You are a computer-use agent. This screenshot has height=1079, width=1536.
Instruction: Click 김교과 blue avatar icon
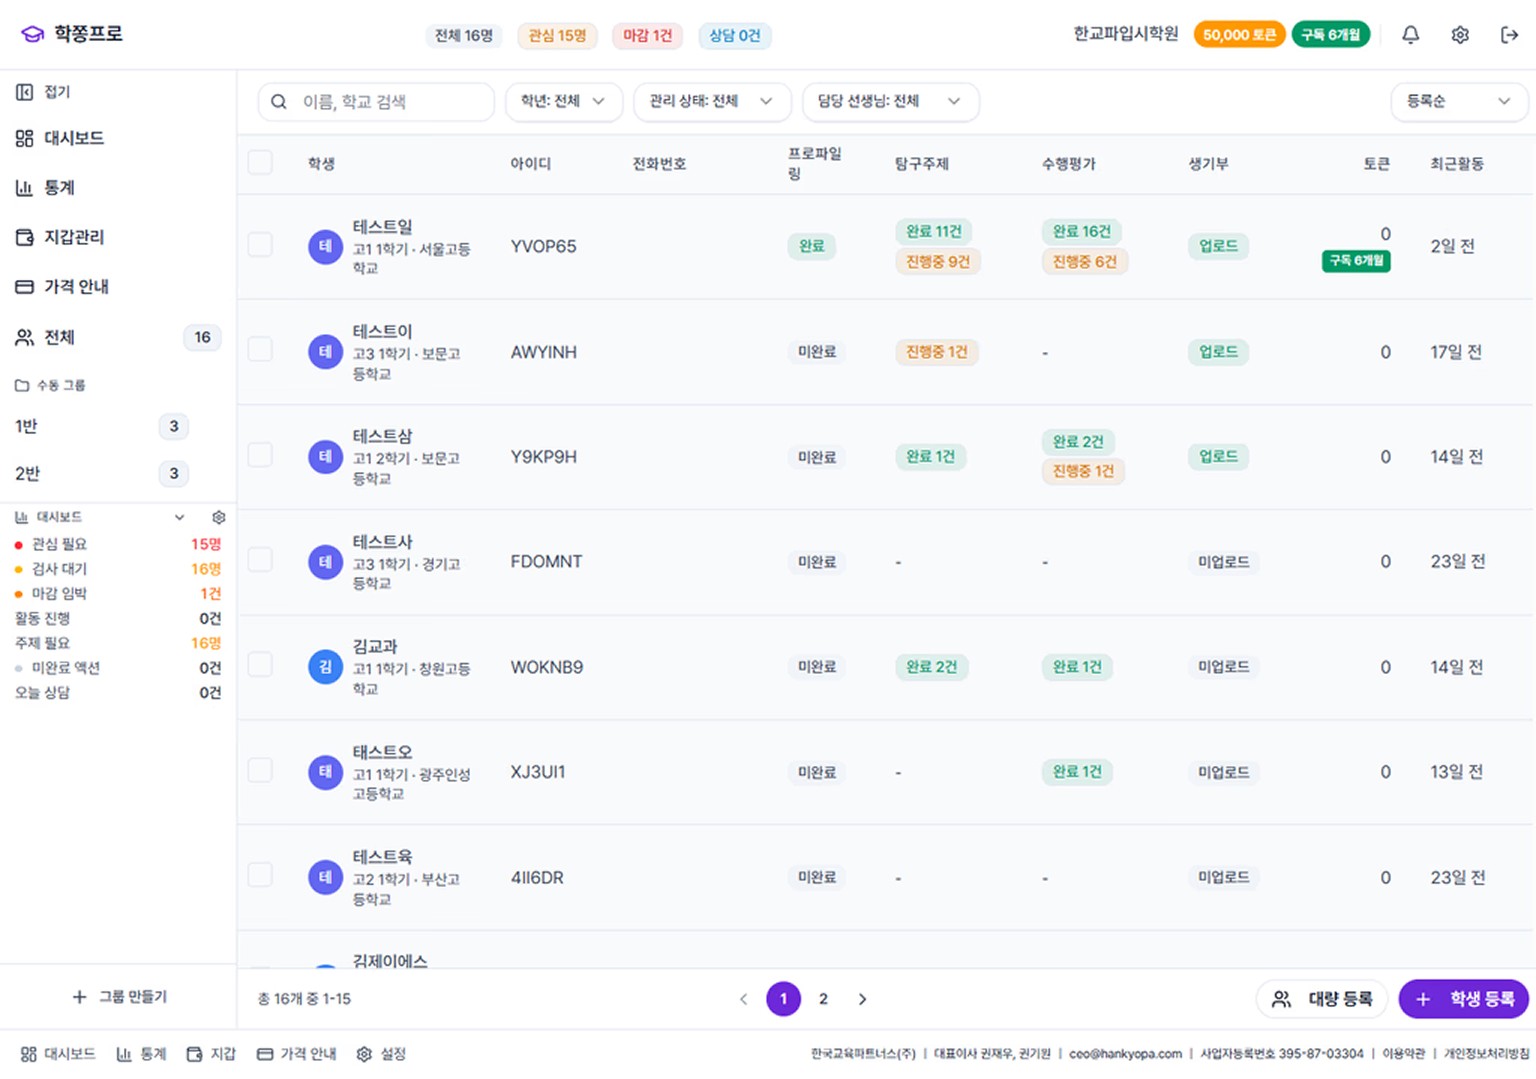coord(325,667)
